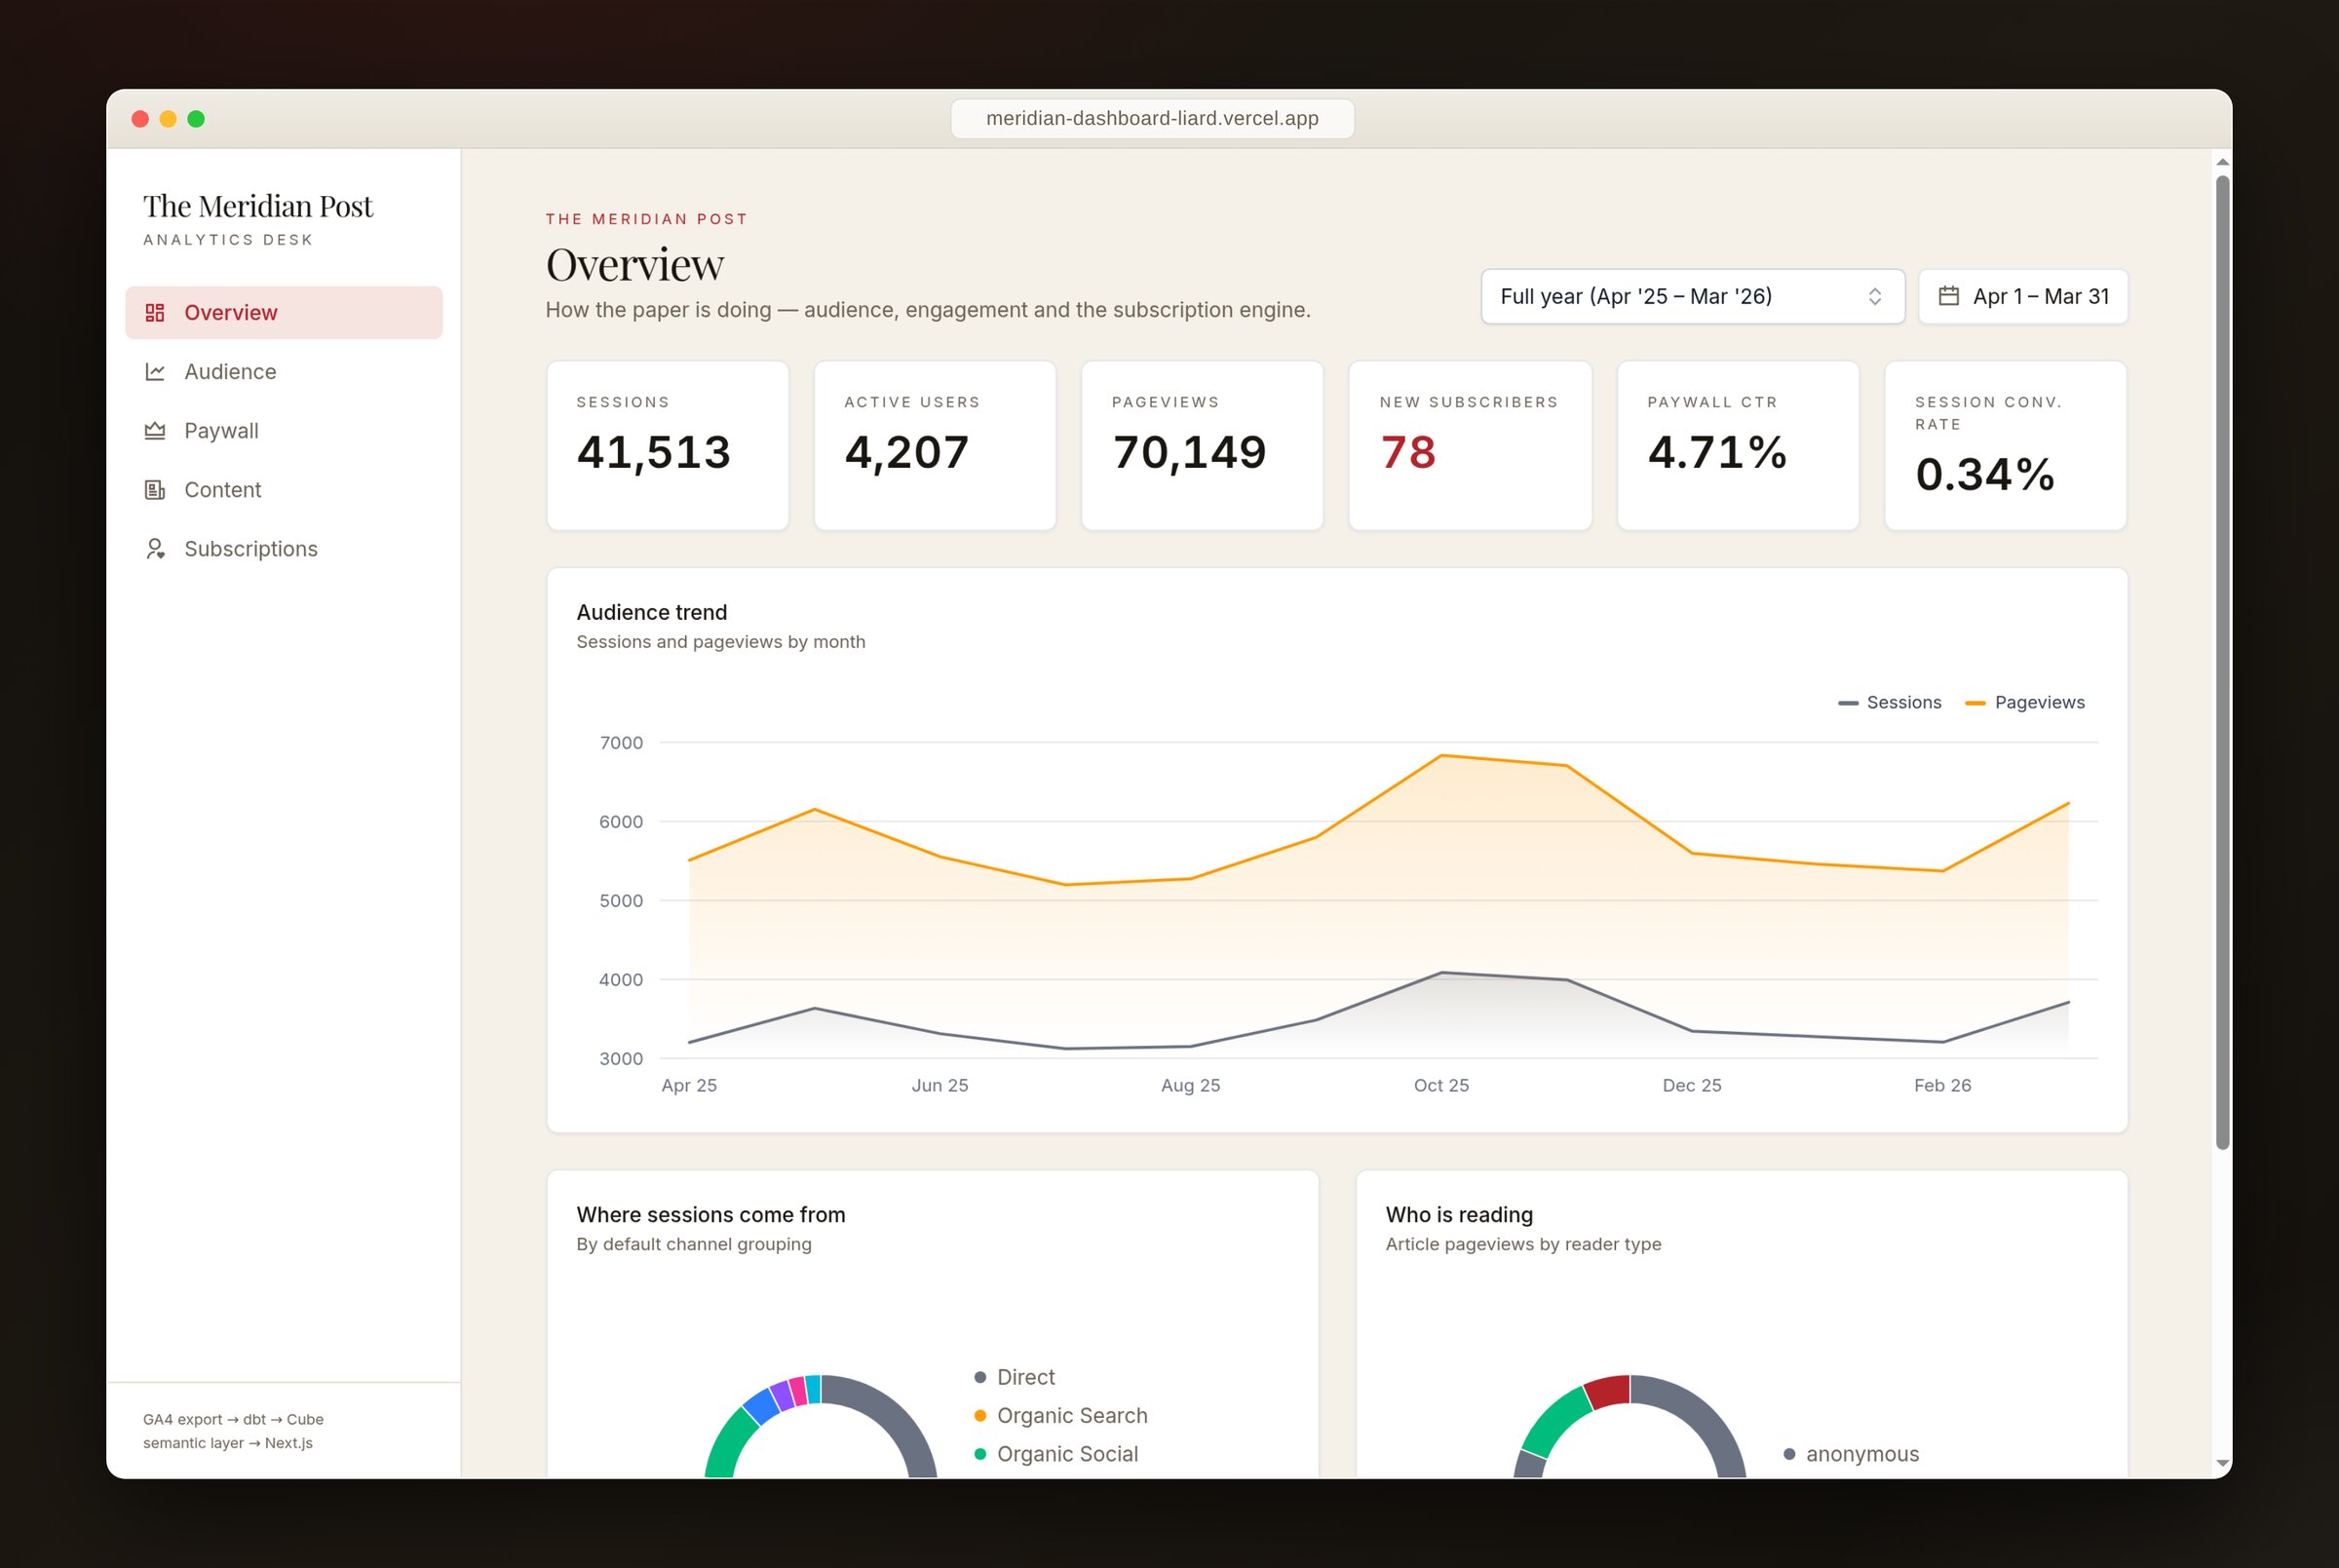This screenshot has height=1568, width=2339.
Task: Click the up-down chevrons on period selector
Action: point(1875,297)
